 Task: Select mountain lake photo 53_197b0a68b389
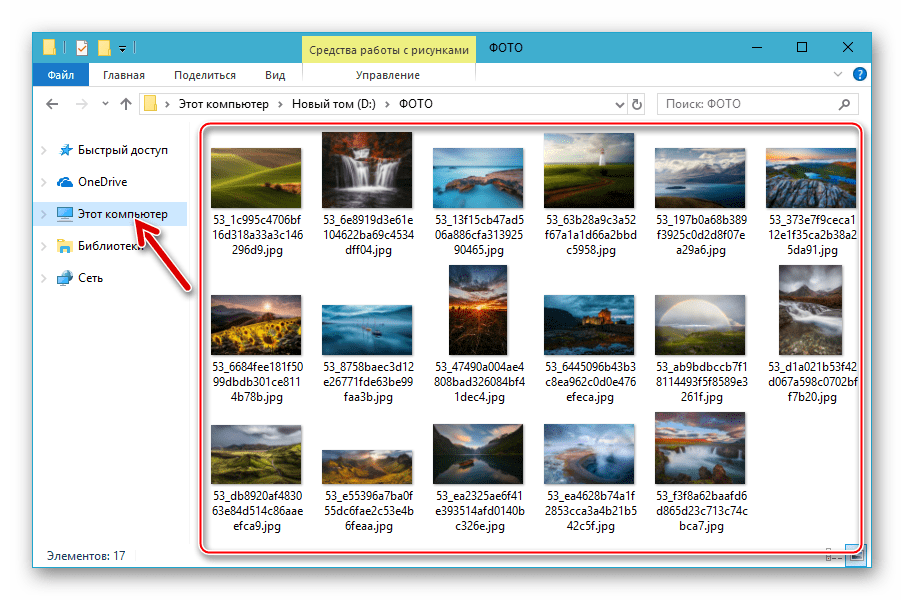700,178
